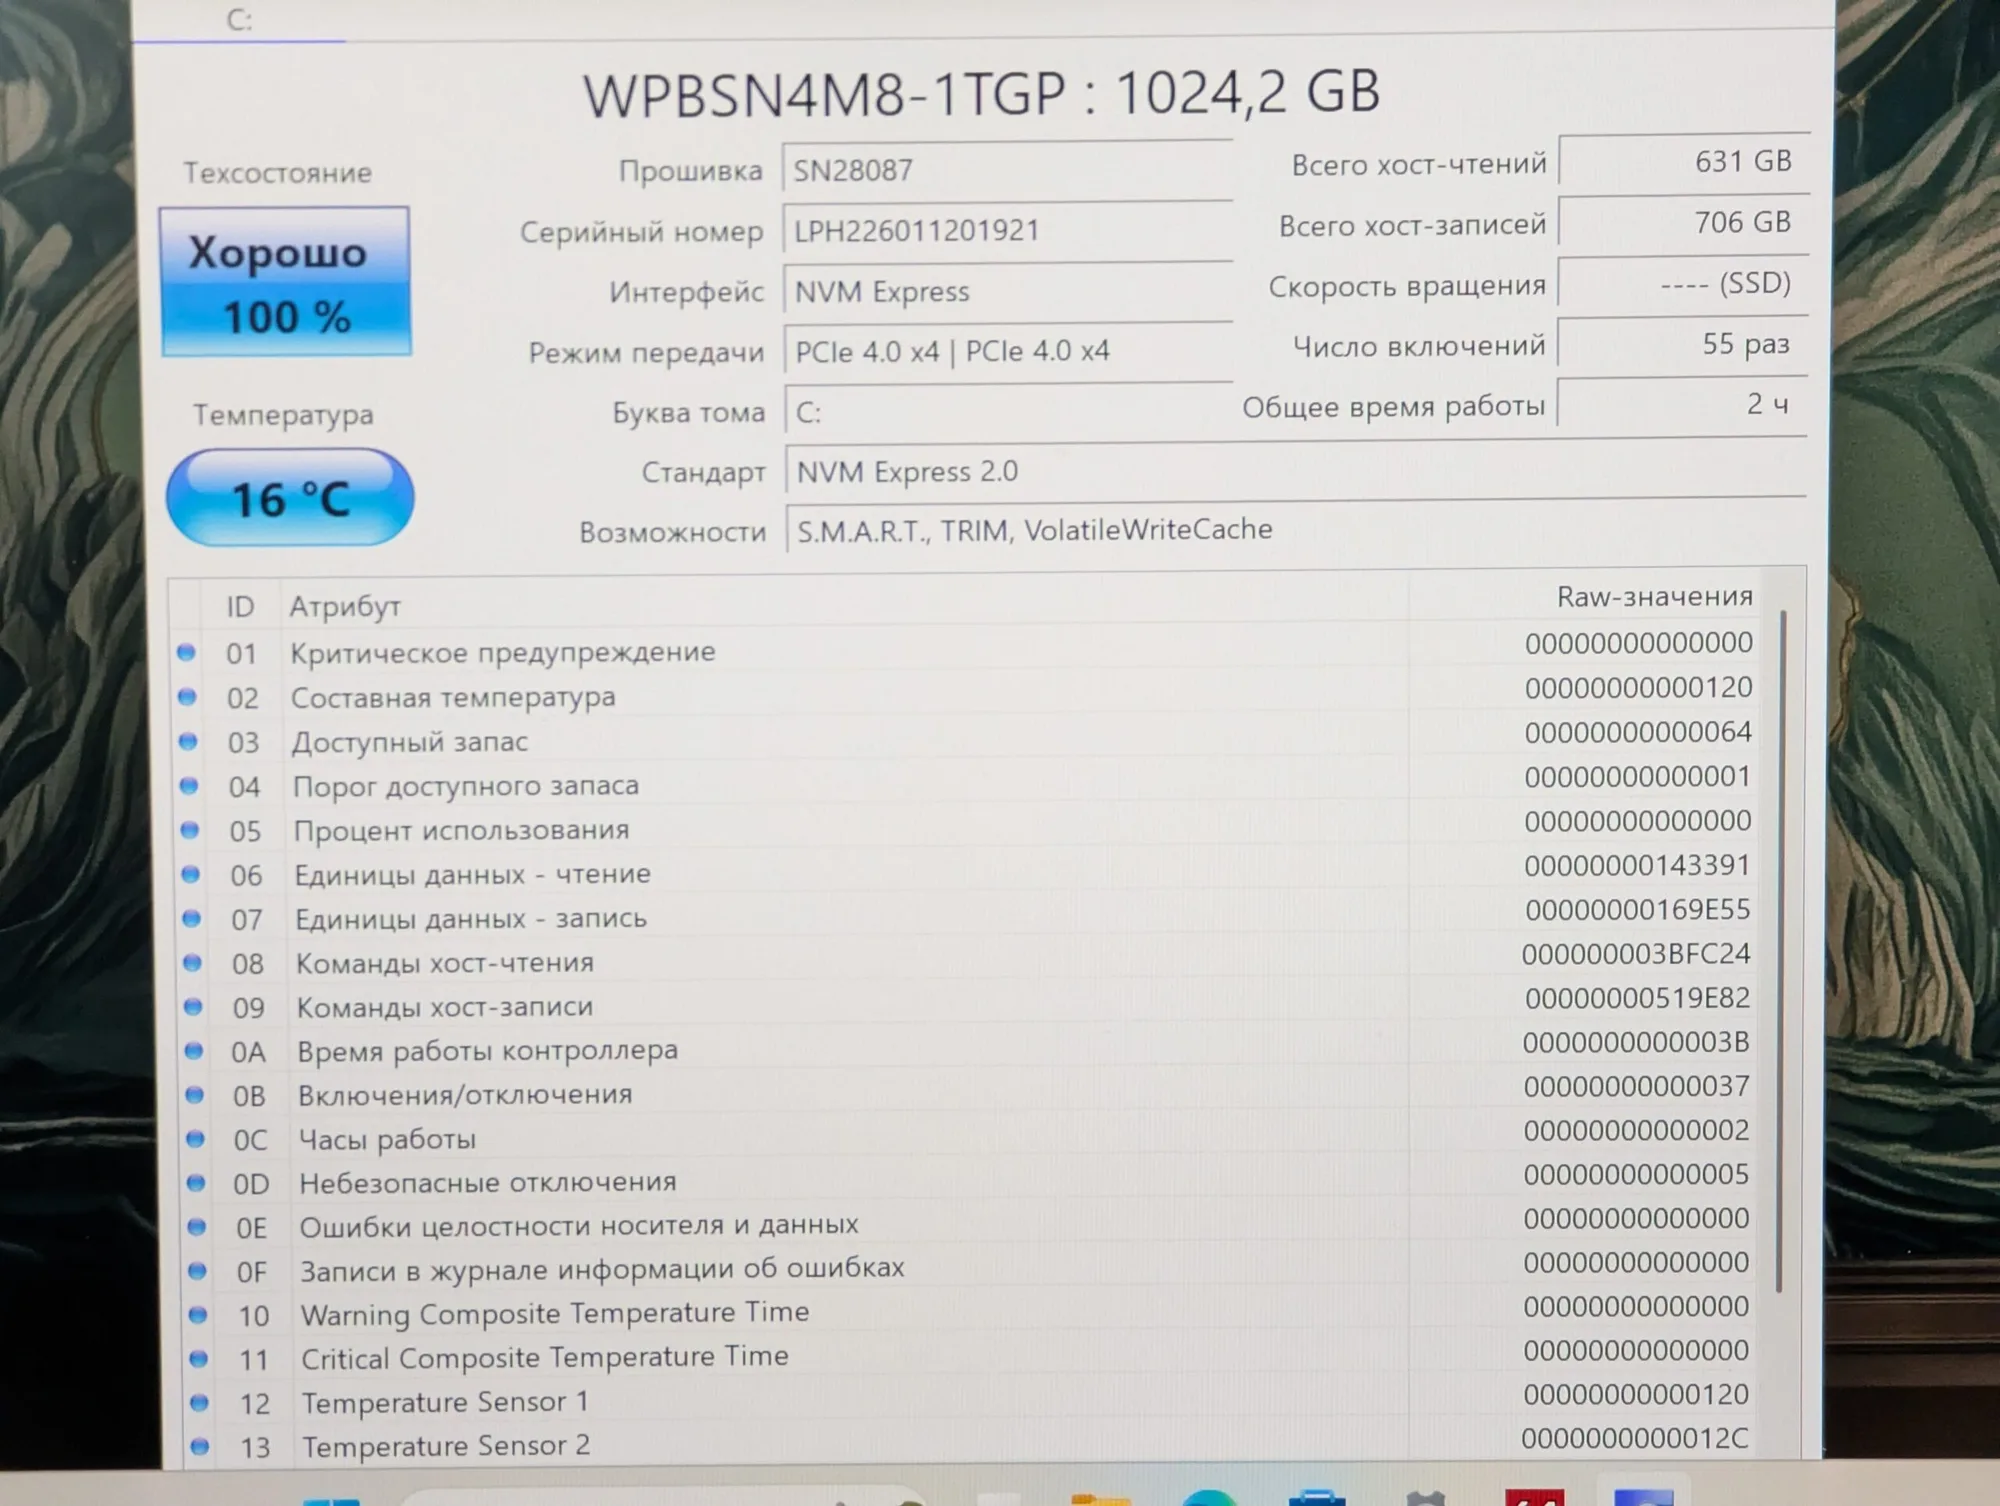The image size is (2000, 1506).
Task: Click the serial number field LPH226011201921
Action: (x=1007, y=231)
